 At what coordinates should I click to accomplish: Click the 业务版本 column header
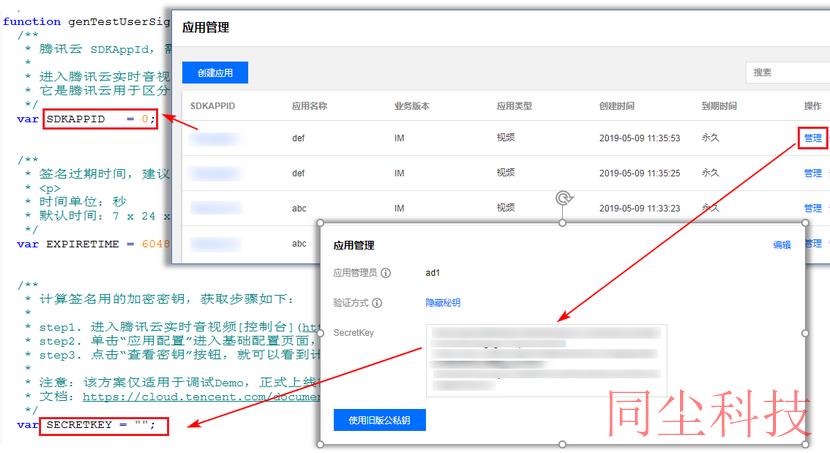(412, 106)
